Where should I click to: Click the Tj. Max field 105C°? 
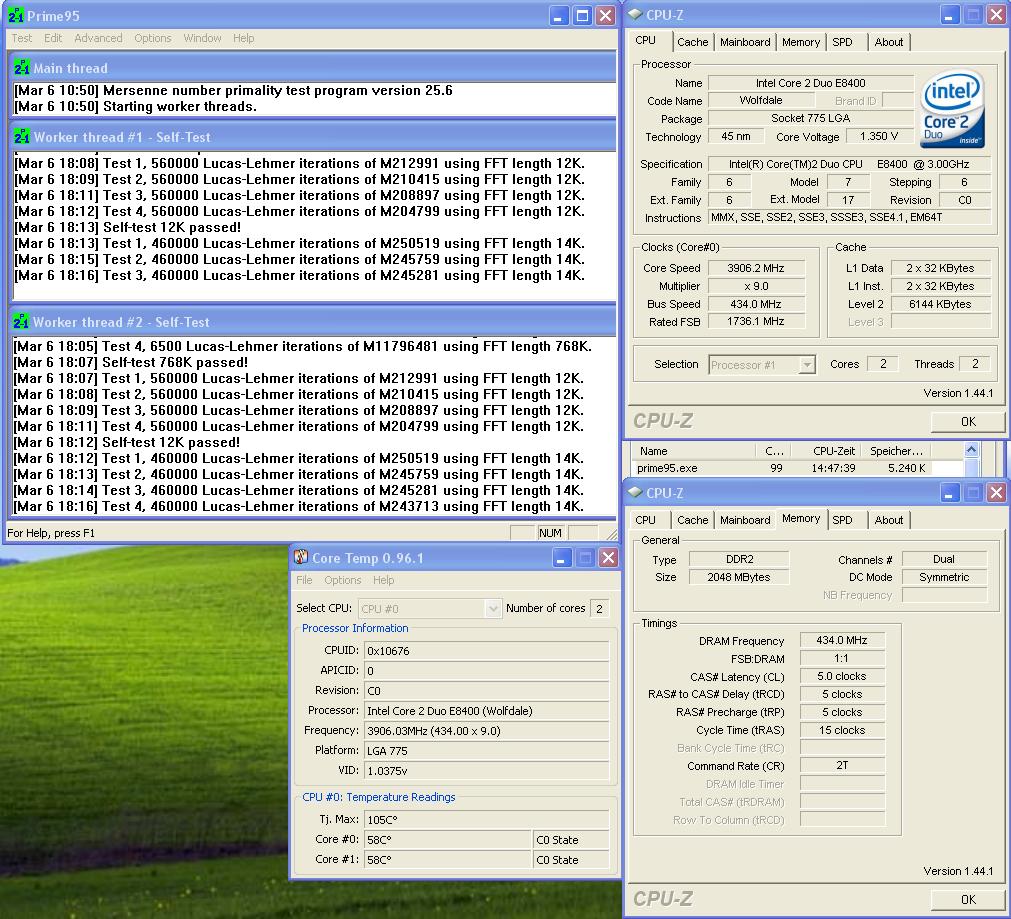487,820
